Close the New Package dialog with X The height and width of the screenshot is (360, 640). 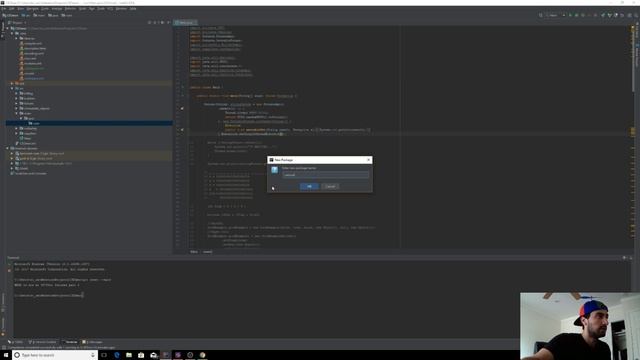369,160
